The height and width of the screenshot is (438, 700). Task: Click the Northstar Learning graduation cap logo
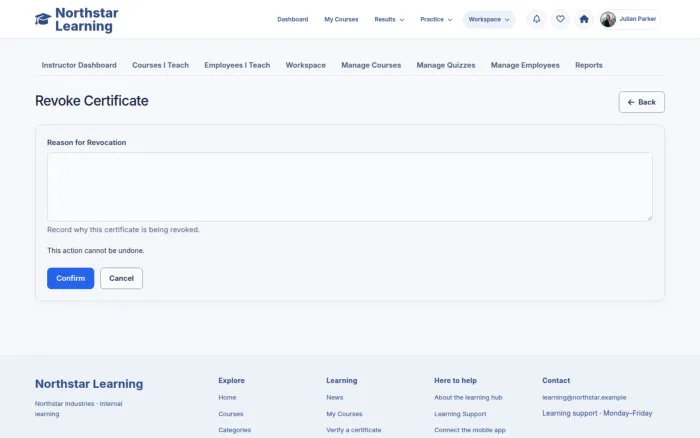pos(43,19)
